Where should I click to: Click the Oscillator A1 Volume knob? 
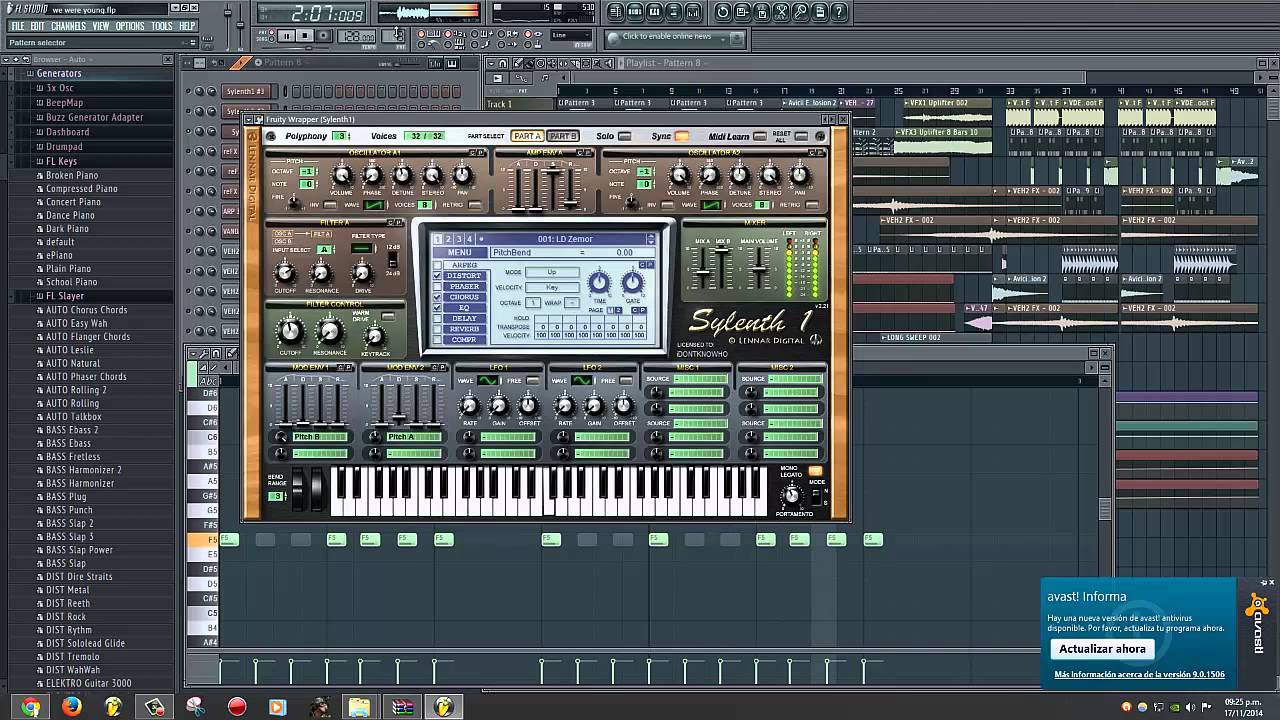(x=342, y=177)
